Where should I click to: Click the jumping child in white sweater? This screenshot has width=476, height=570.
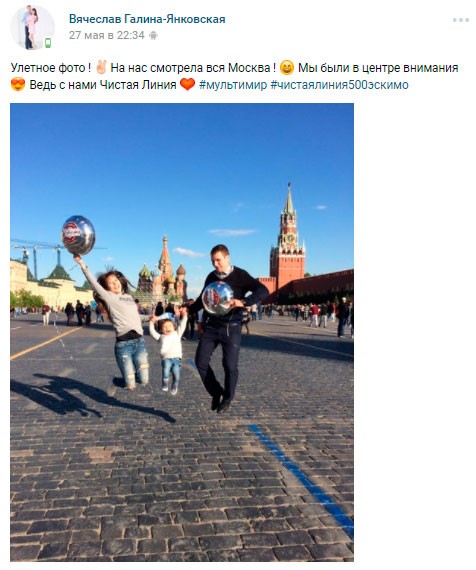click(x=170, y=351)
